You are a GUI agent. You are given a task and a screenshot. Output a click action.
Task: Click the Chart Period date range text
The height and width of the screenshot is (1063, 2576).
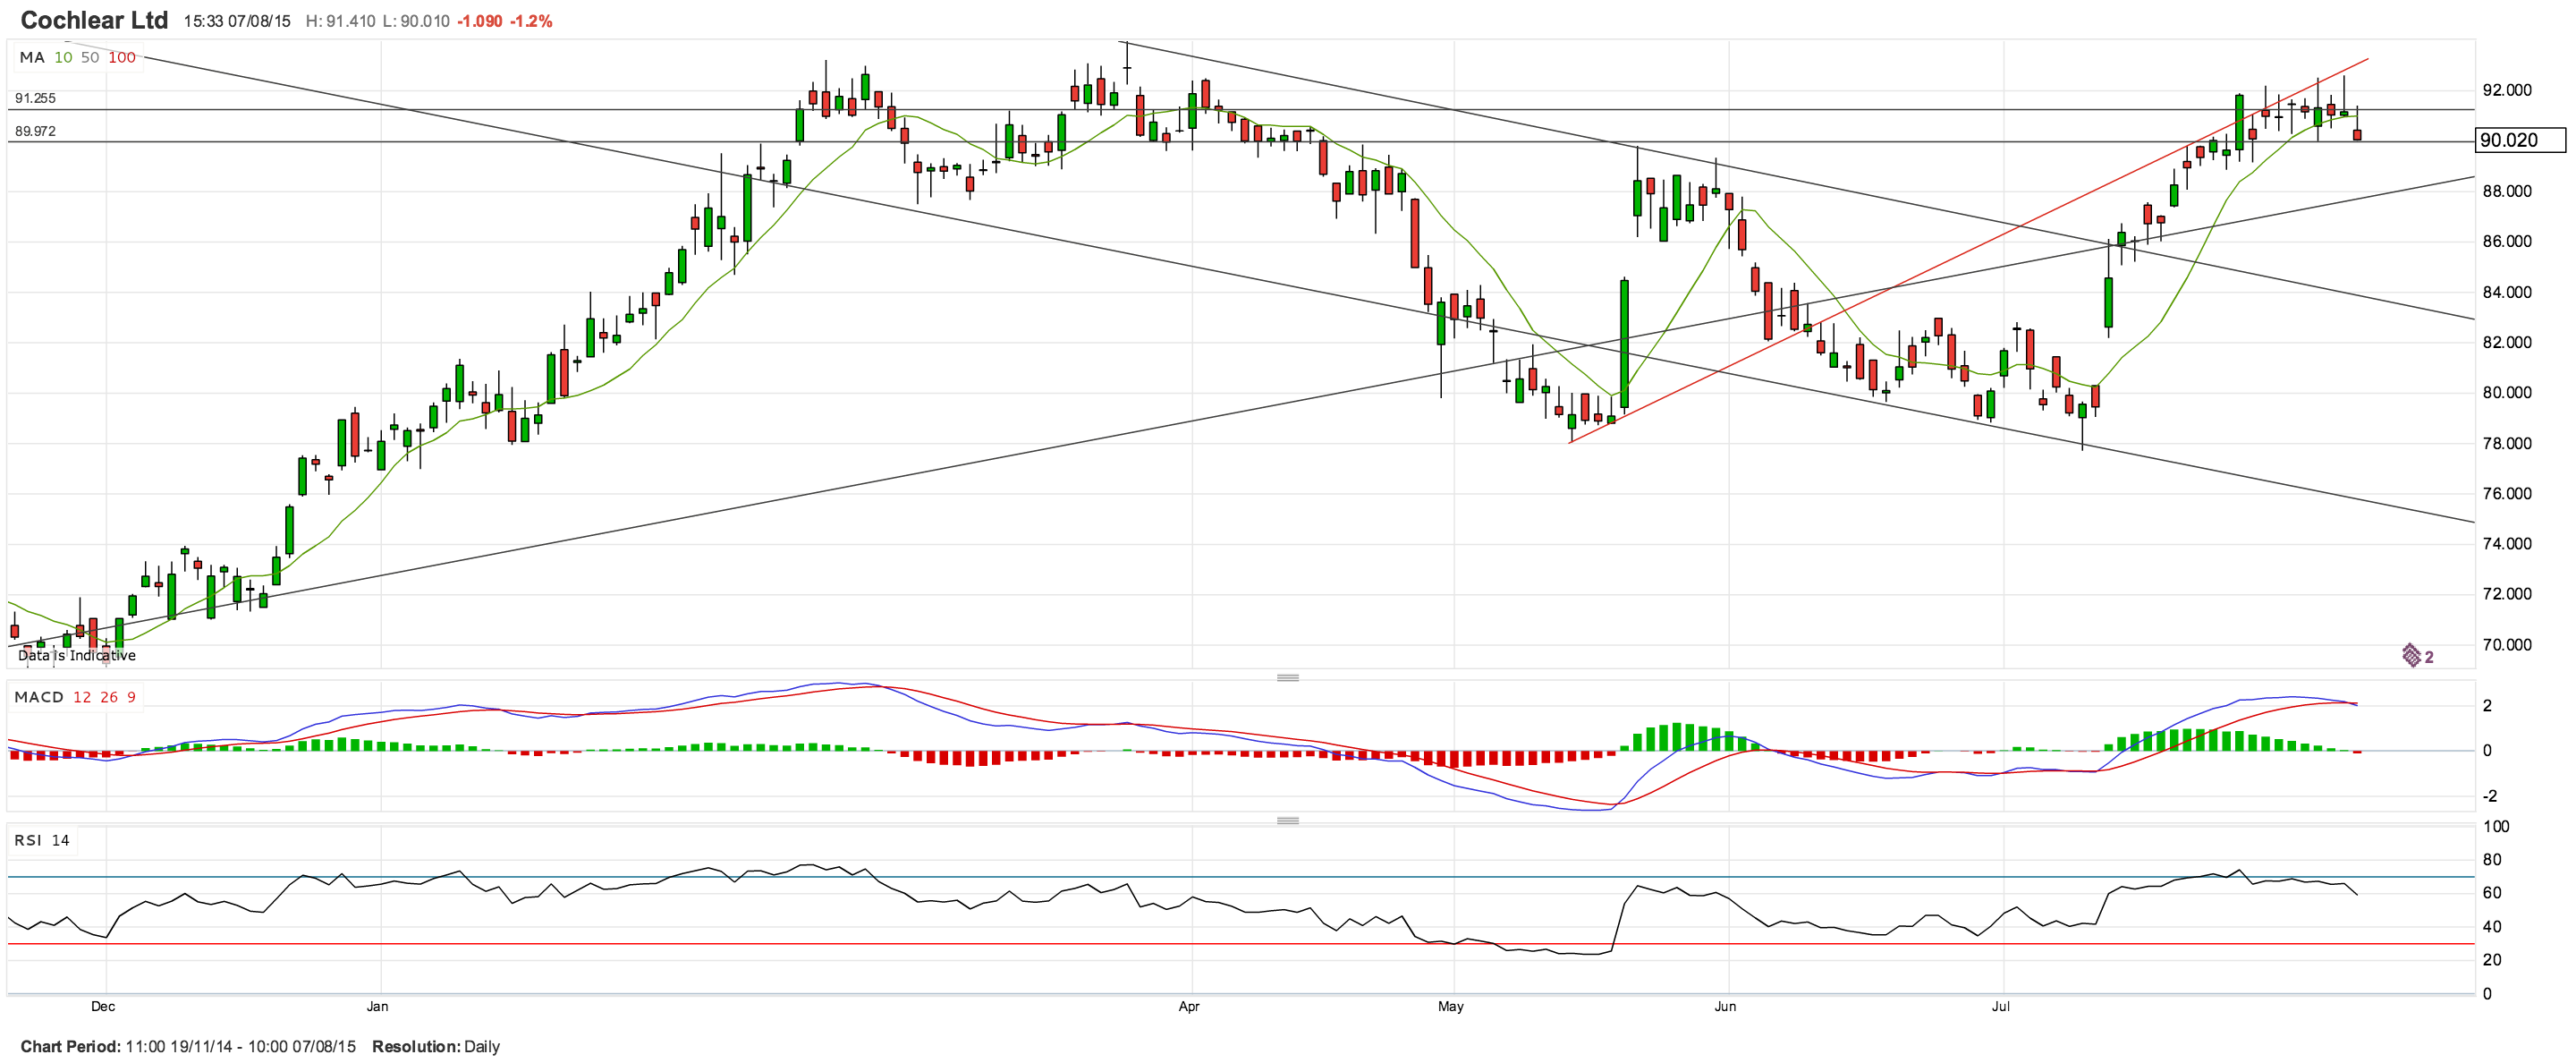[188, 1046]
